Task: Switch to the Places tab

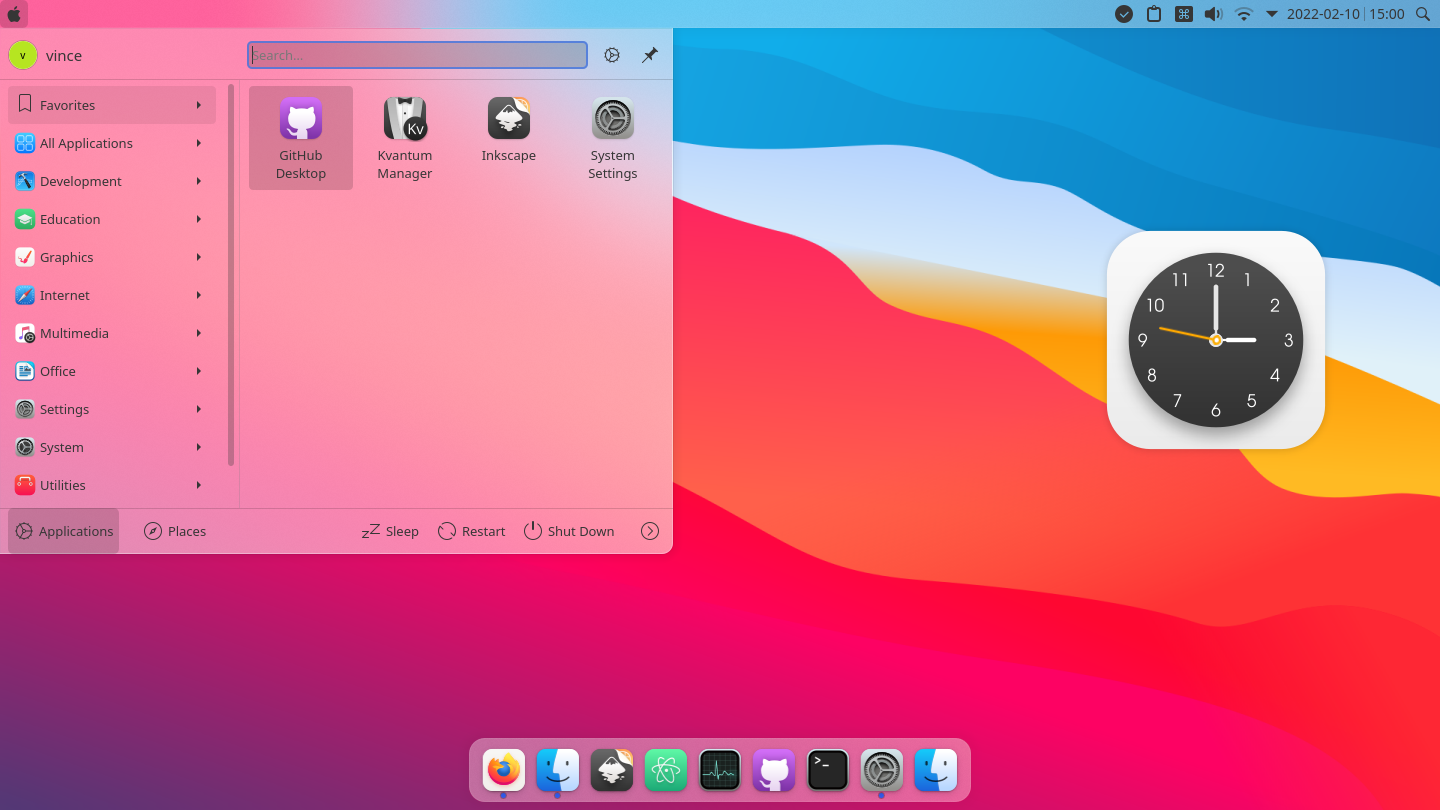Action: tap(175, 531)
